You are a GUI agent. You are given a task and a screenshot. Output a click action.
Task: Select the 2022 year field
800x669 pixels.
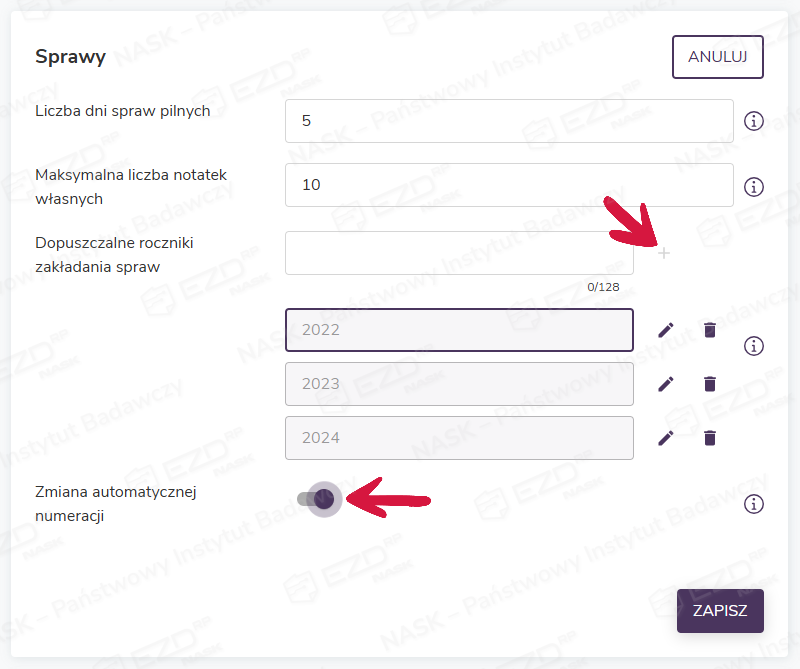(459, 330)
